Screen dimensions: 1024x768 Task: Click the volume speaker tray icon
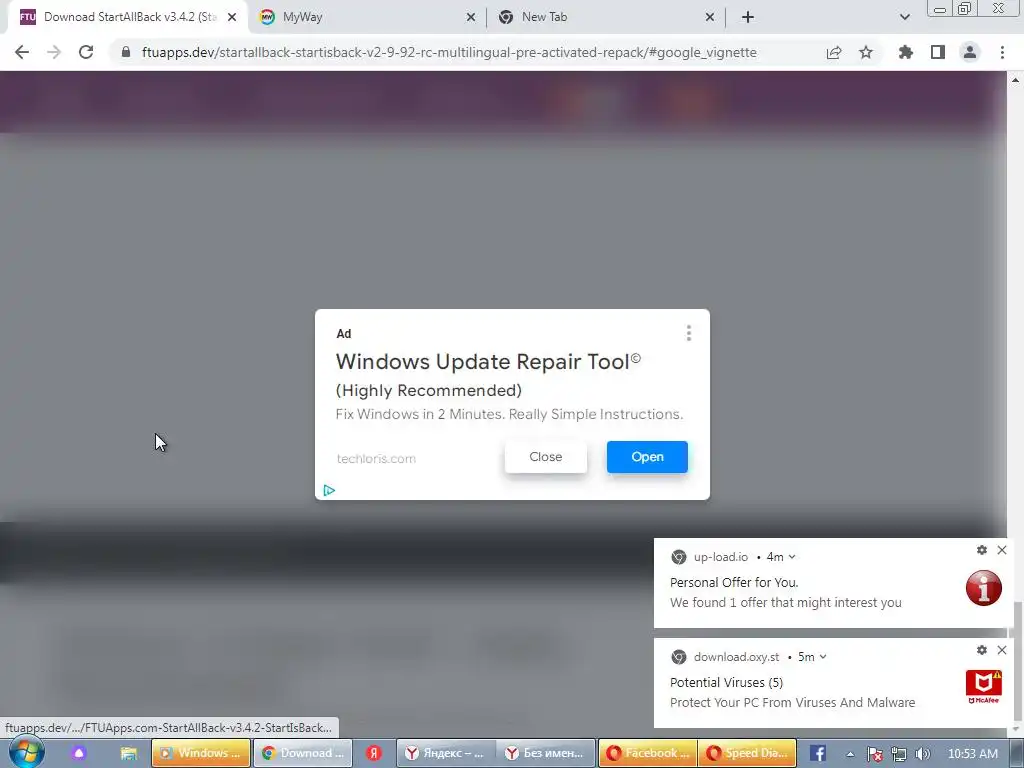click(923, 754)
